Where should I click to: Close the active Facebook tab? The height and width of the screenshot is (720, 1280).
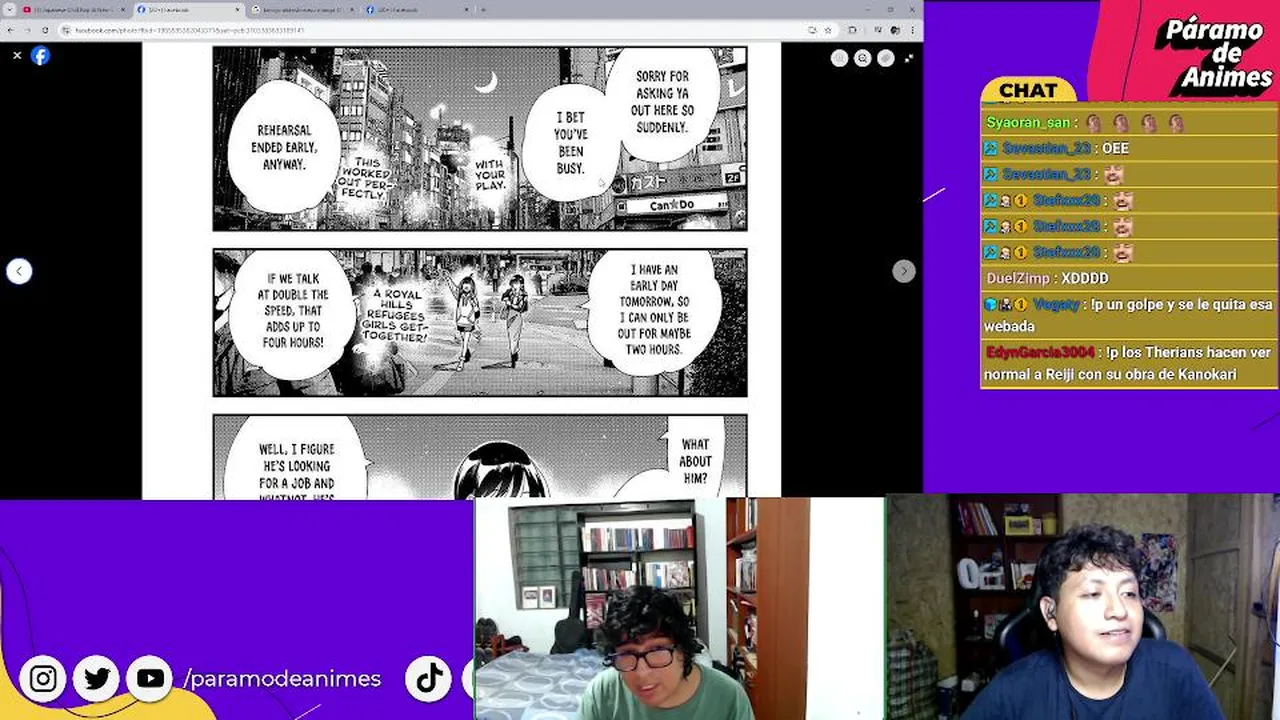pyautogui.click(x=238, y=9)
